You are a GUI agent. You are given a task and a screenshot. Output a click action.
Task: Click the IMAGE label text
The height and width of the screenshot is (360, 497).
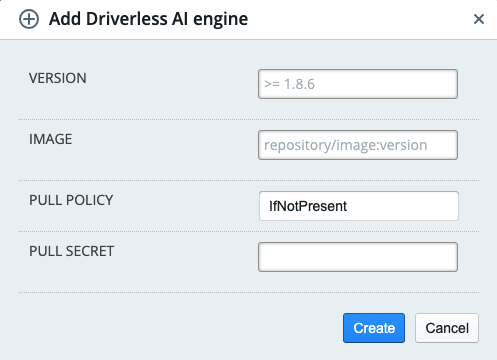[50, 139]
